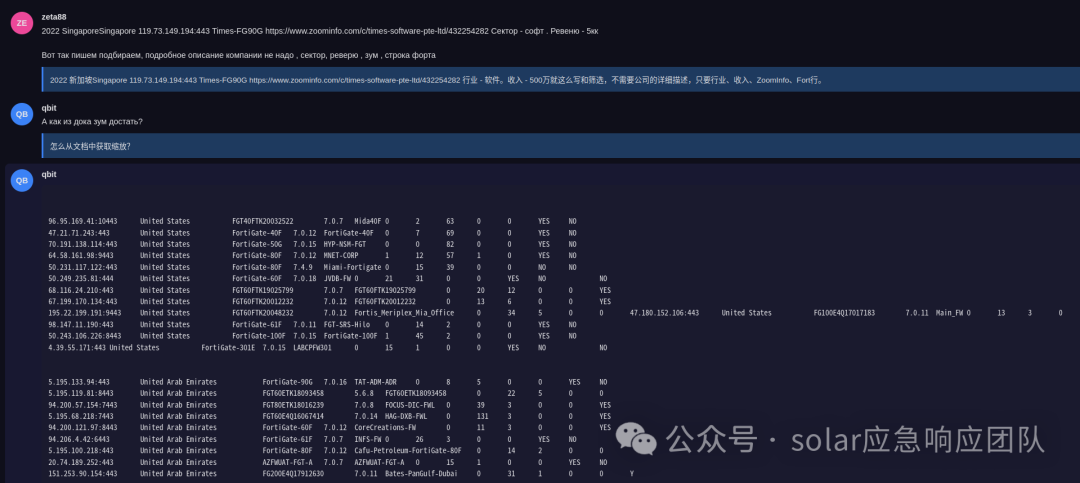
Task: Click the hostname LABCPFW301
Action: pyautogui.click(x=312, y=347)
